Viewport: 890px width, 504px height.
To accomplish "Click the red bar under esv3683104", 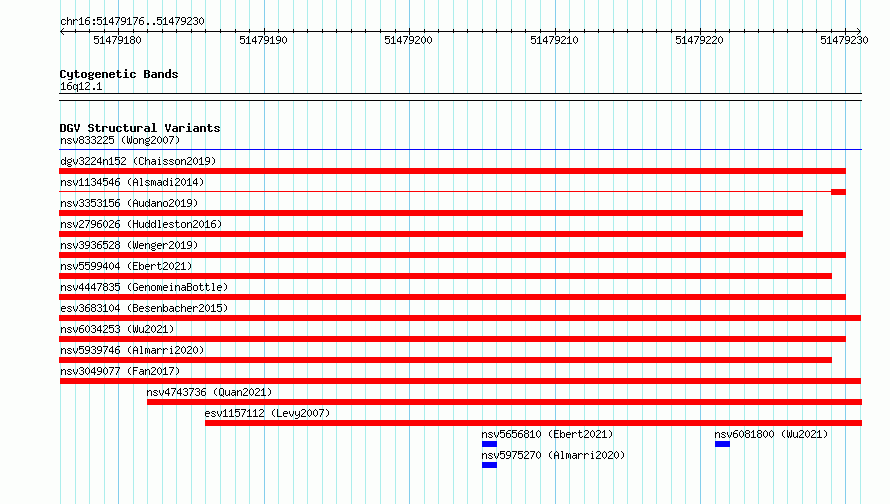I will tap(460, 318).
